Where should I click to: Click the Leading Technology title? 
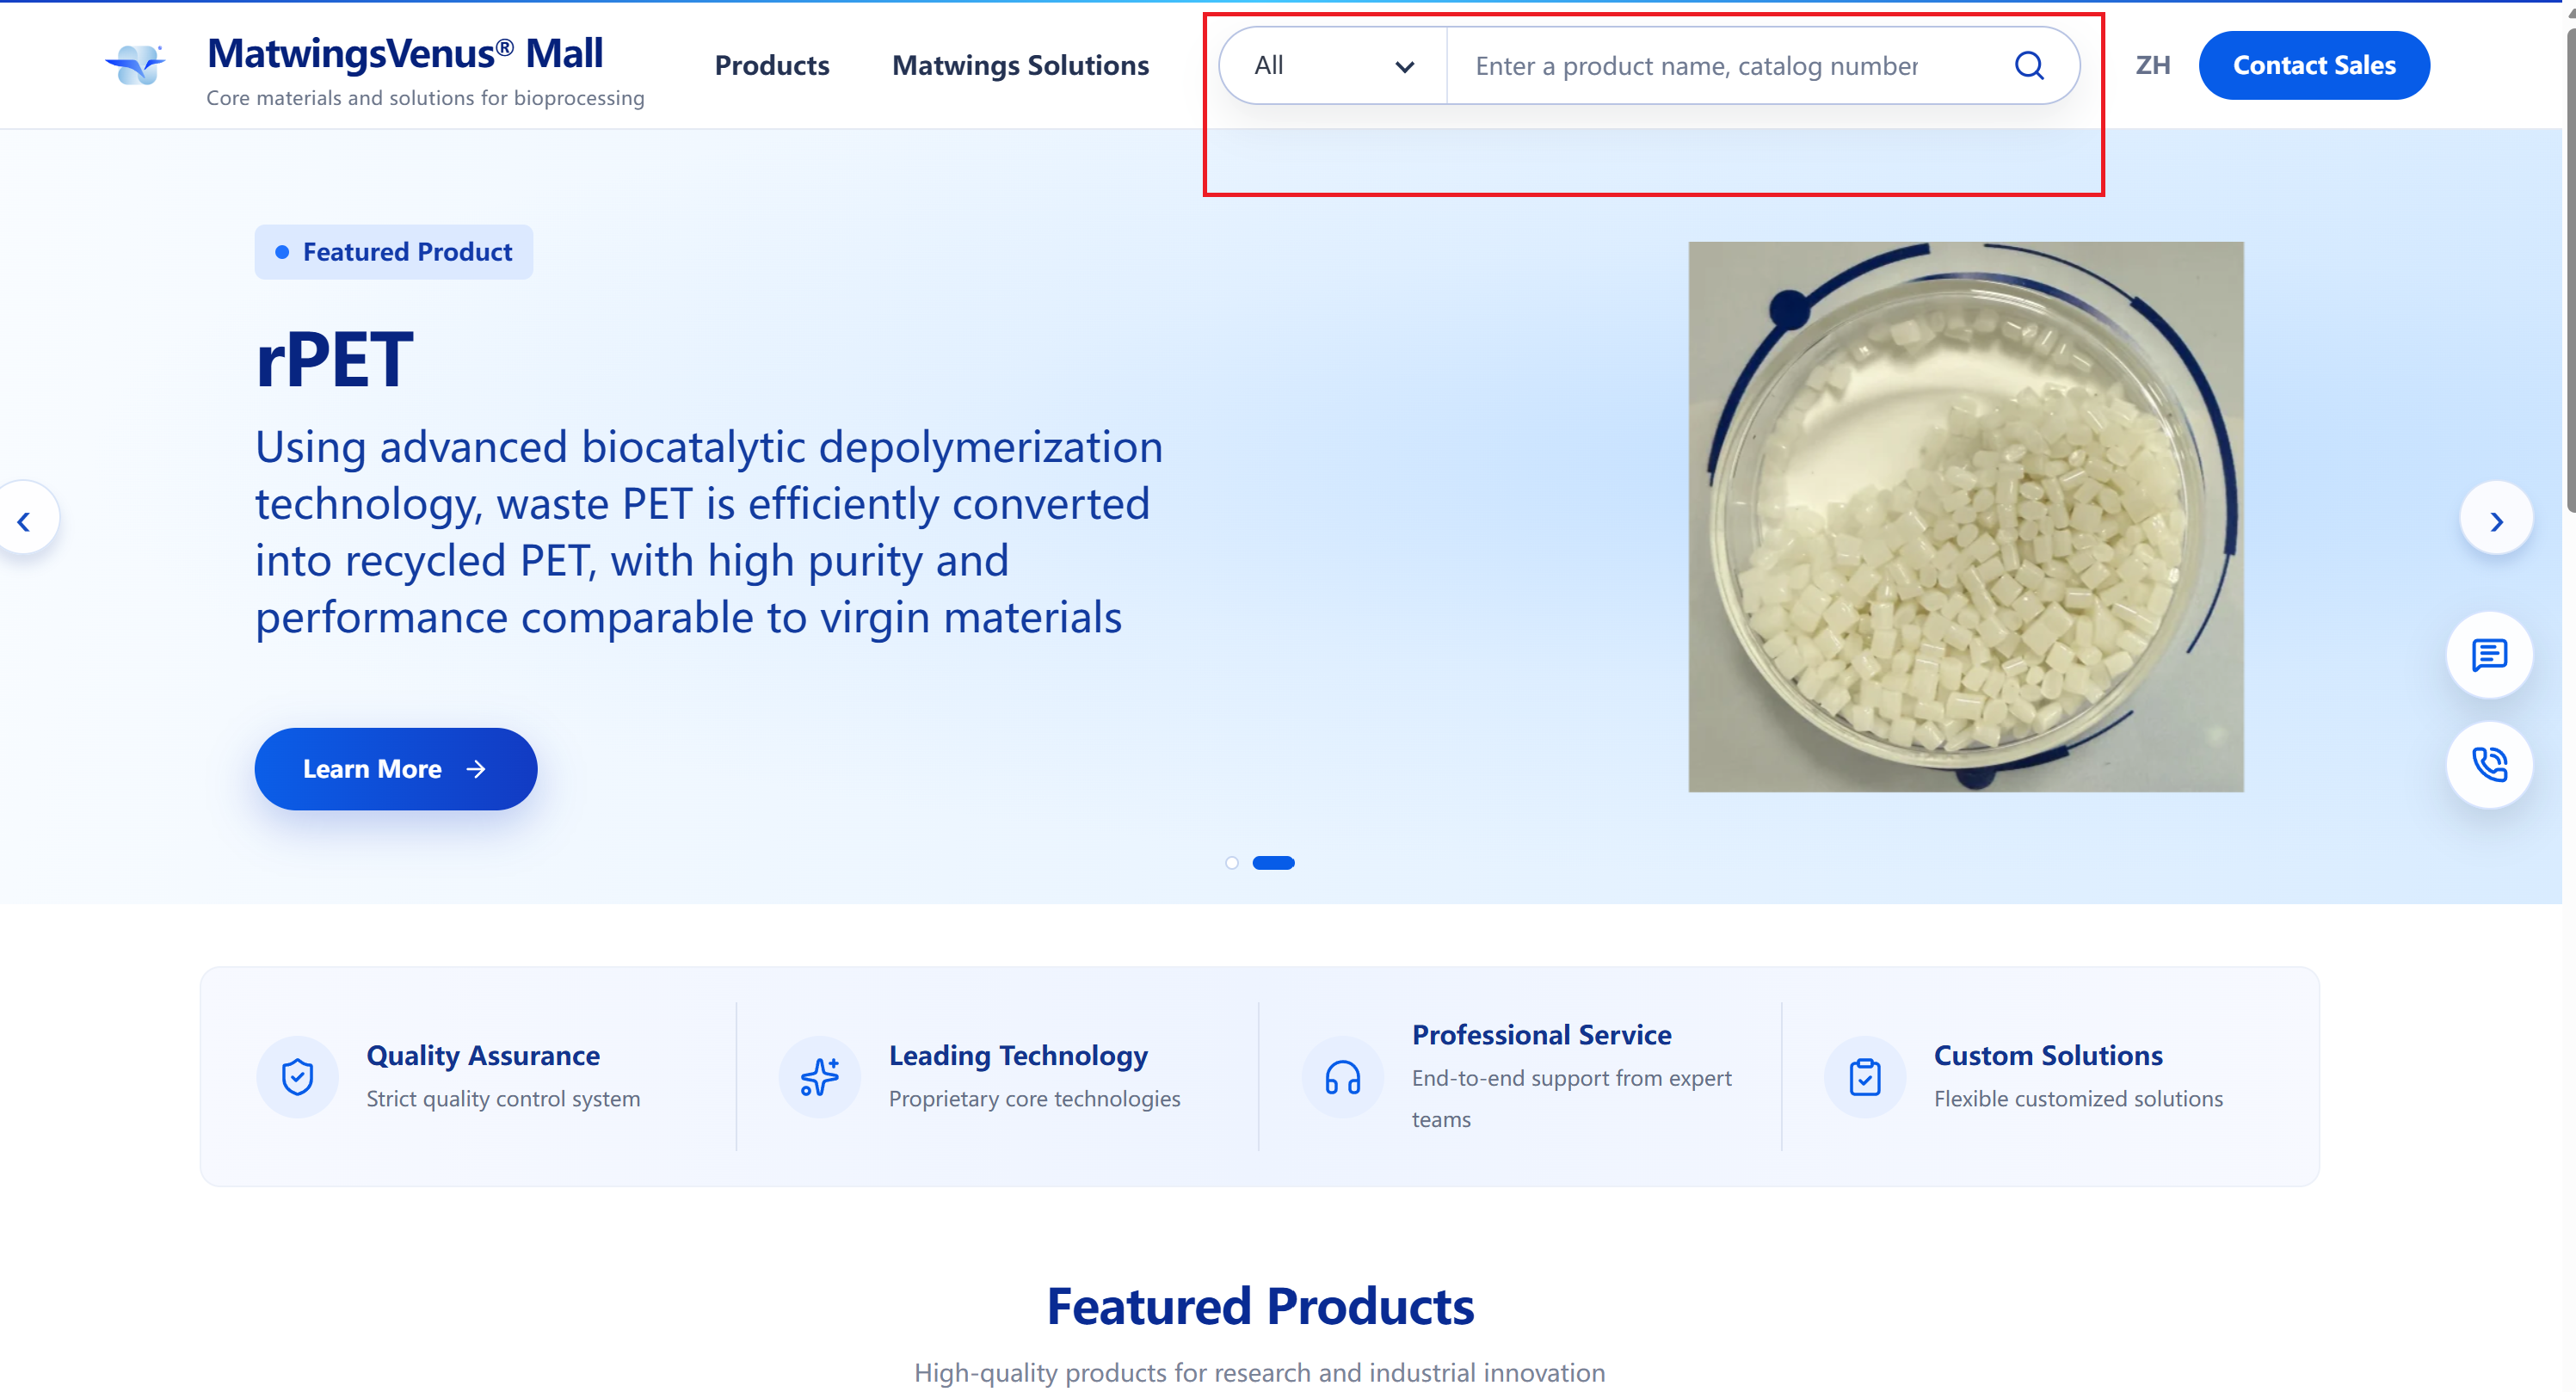[1018, 1055]
